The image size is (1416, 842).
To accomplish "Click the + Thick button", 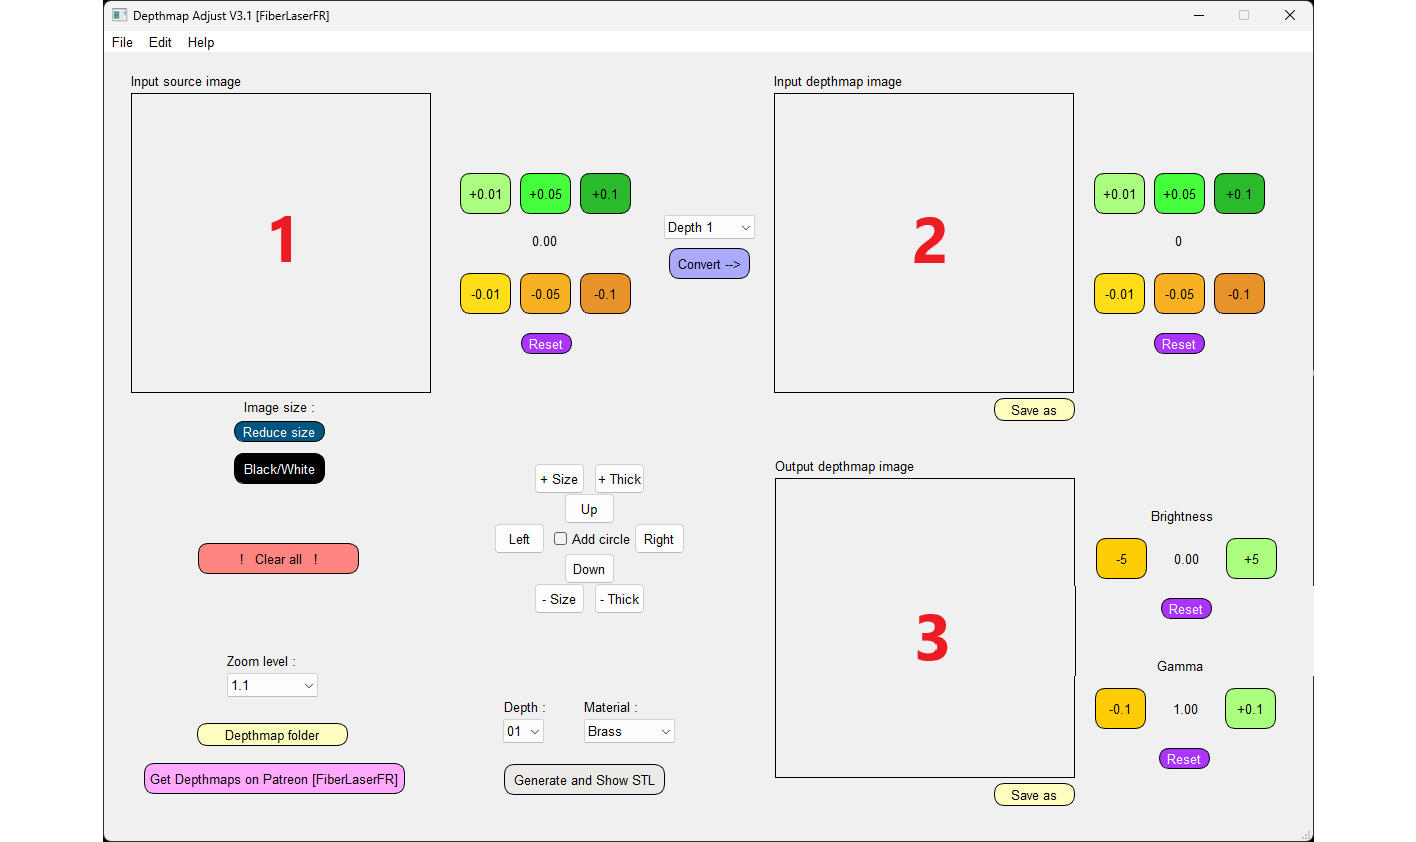I will point(619,479).
